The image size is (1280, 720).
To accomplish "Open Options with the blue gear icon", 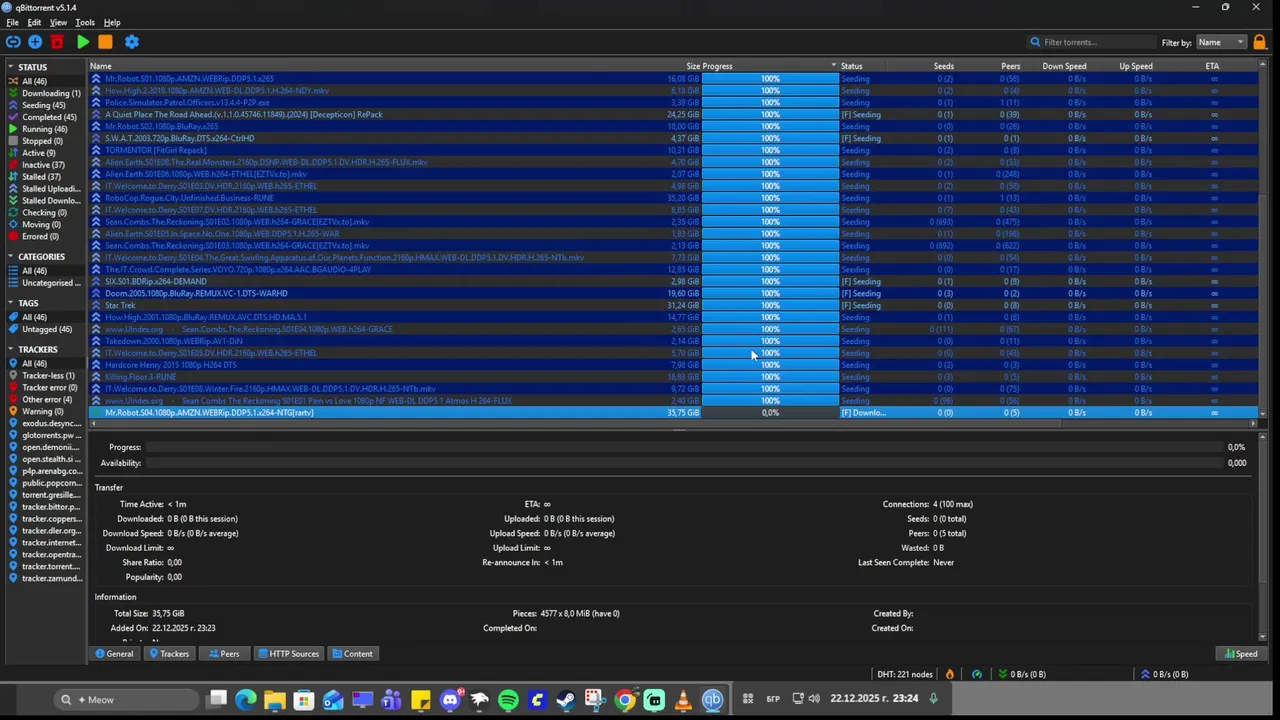I will tap(132, 42).
